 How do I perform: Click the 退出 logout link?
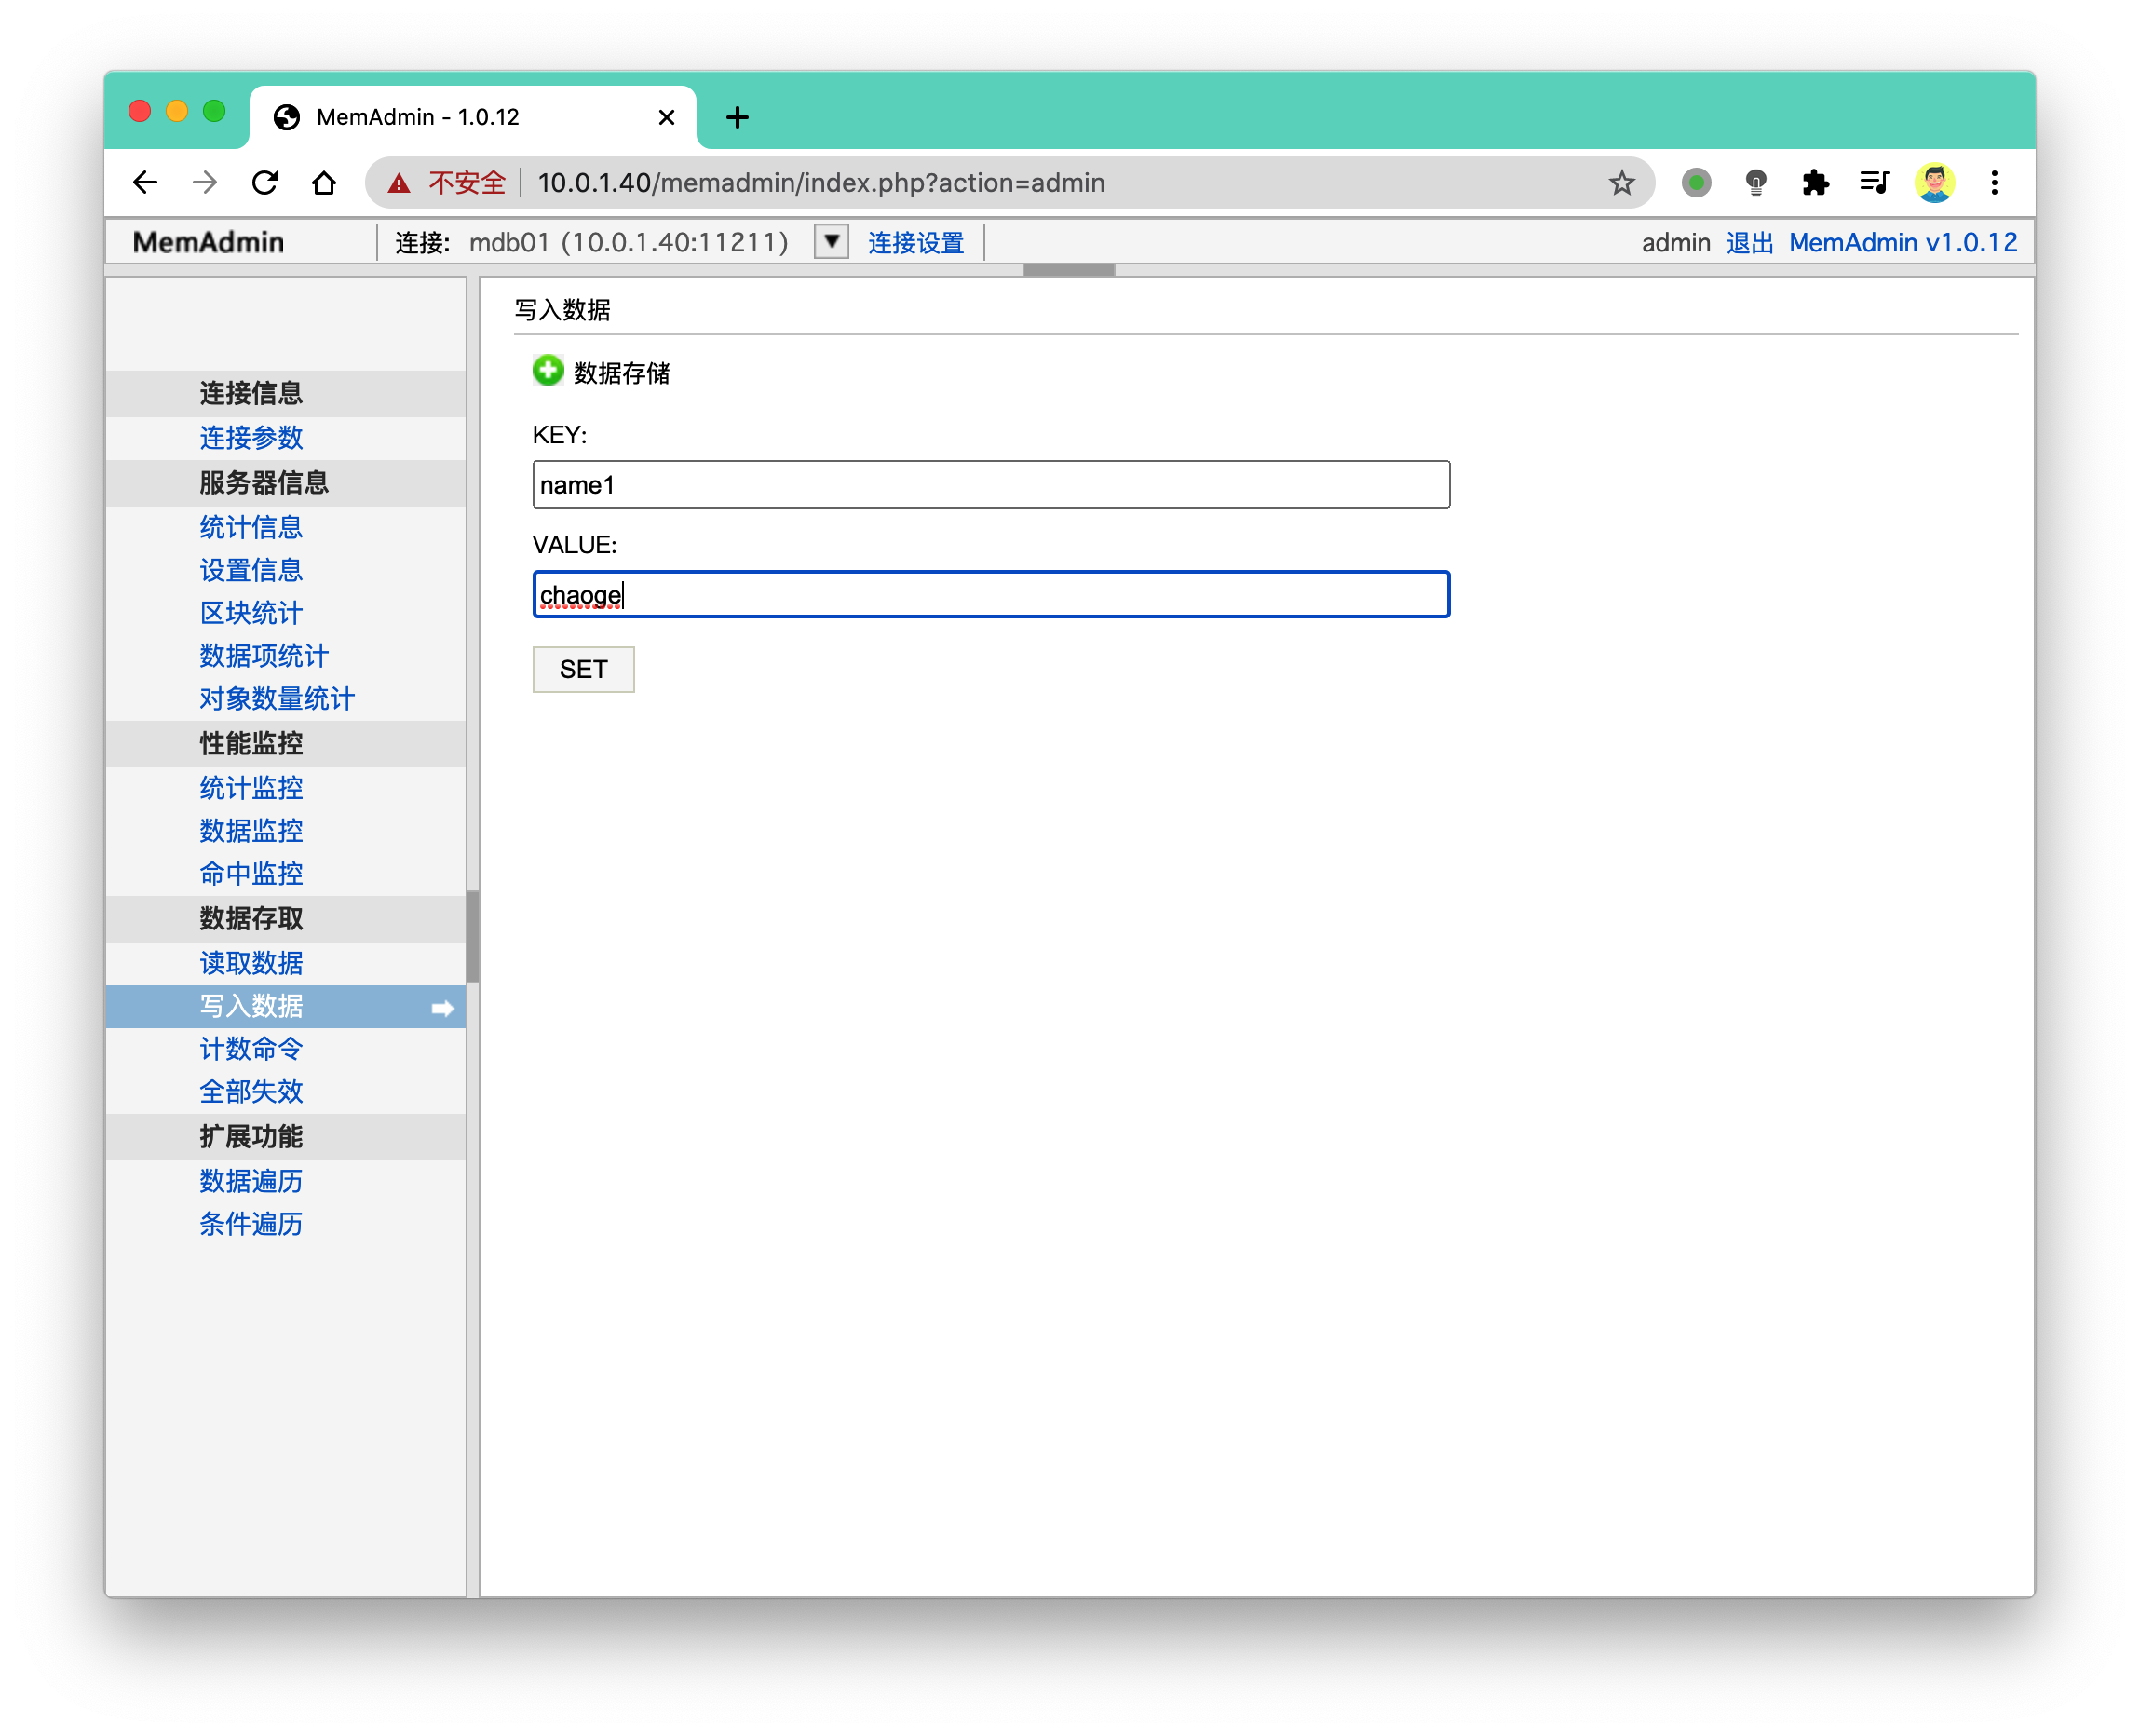pos(1749,243)
